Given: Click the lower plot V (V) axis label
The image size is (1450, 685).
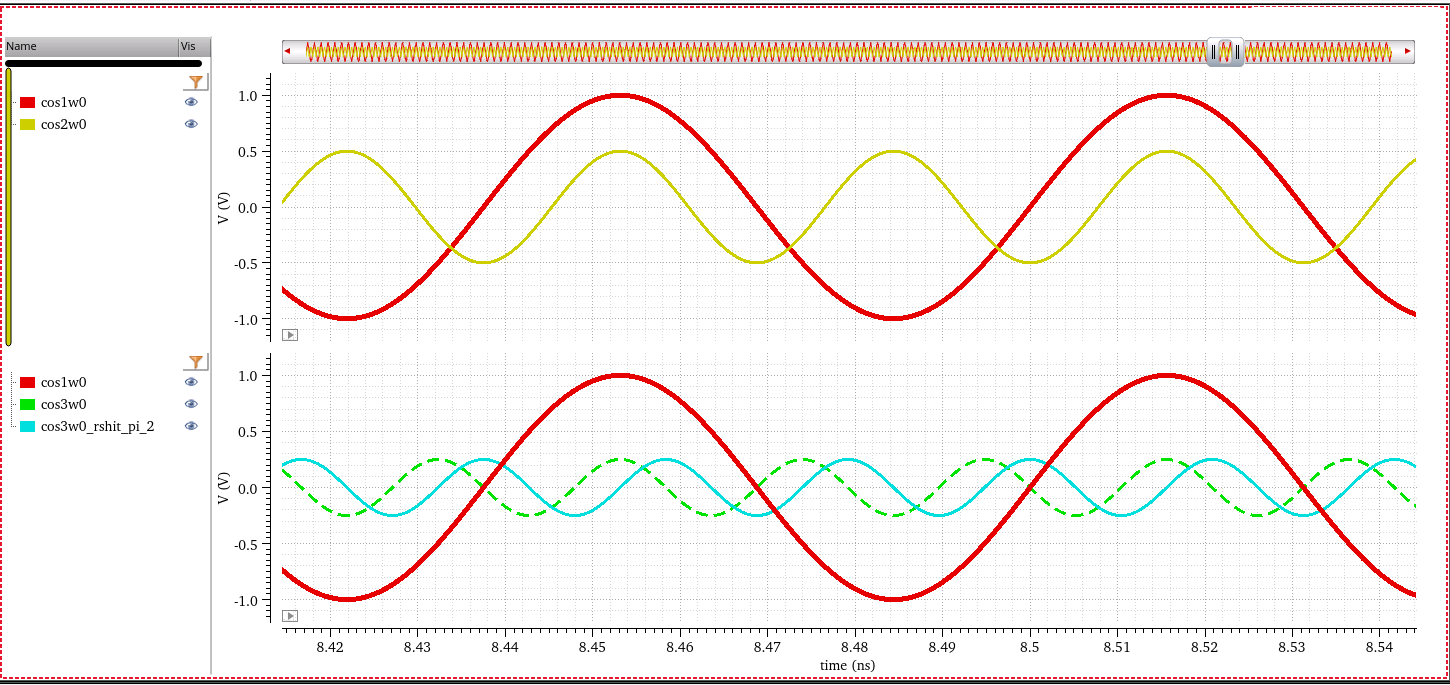Looking at the screenshot, I should (x=225, y=486).
